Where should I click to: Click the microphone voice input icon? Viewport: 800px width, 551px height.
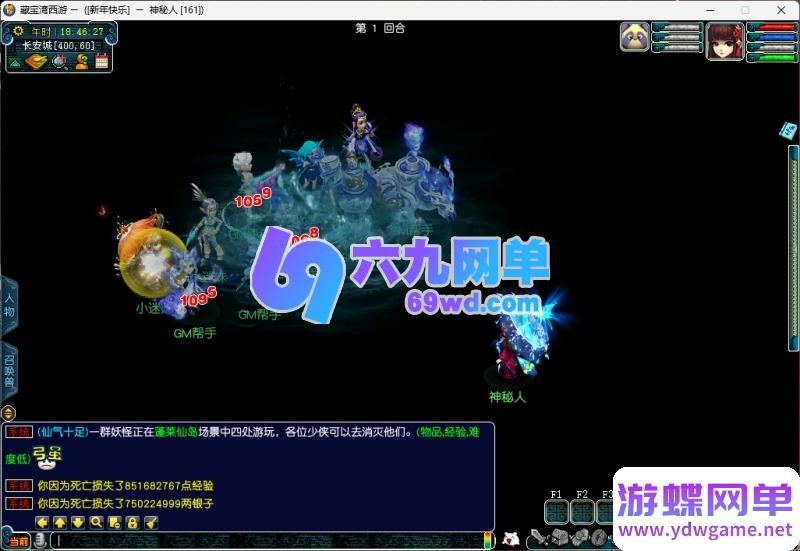click(40, 541)
